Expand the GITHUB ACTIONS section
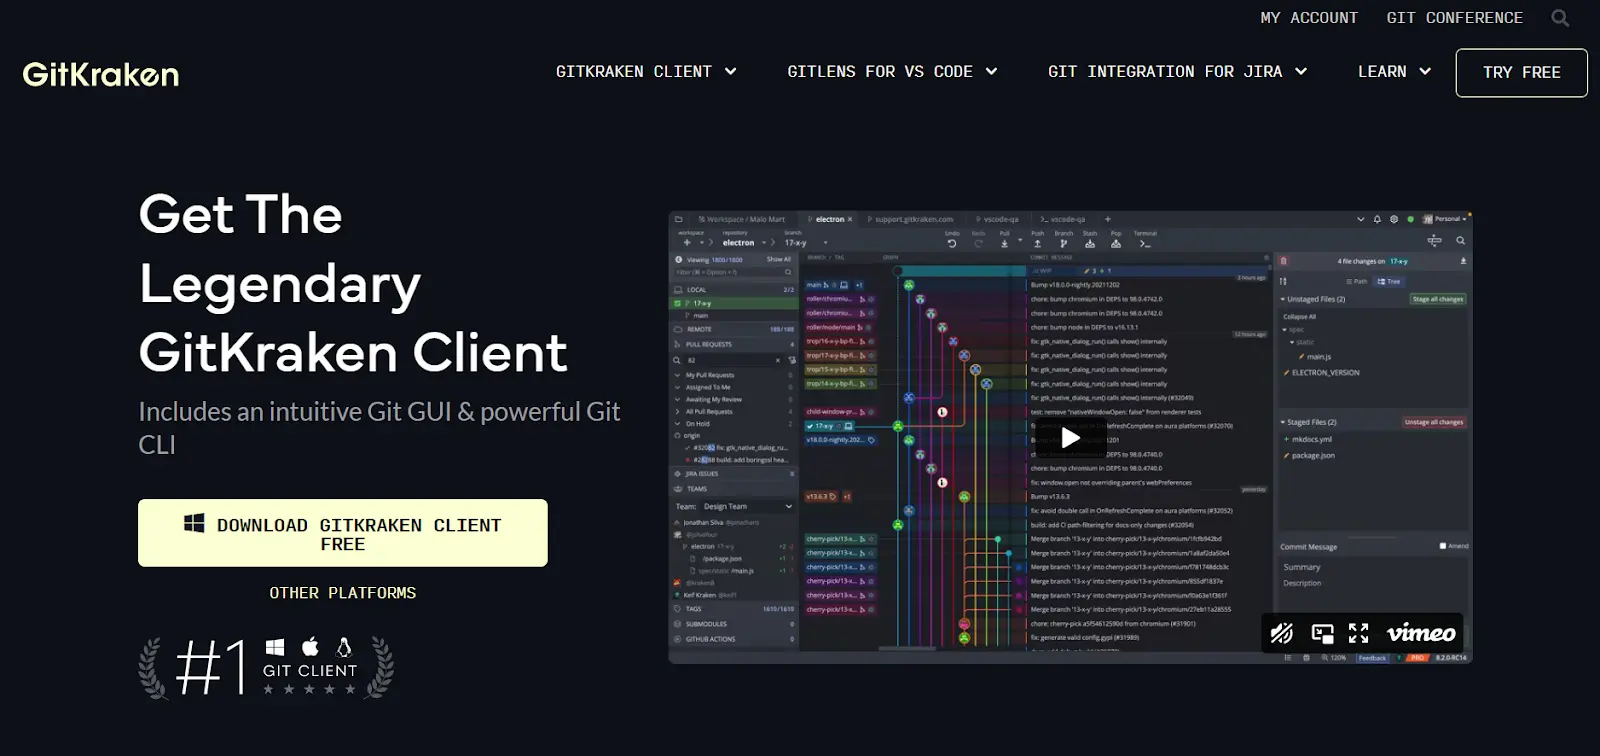1600x756 pixels. [733, 639]
